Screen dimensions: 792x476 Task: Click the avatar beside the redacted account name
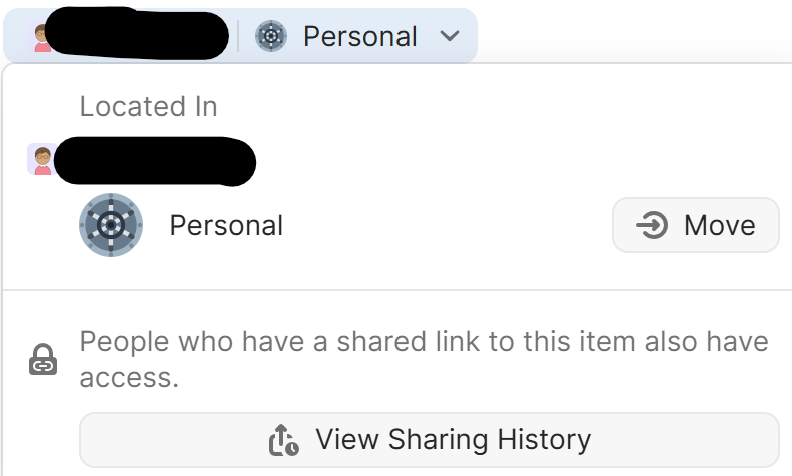41,159
